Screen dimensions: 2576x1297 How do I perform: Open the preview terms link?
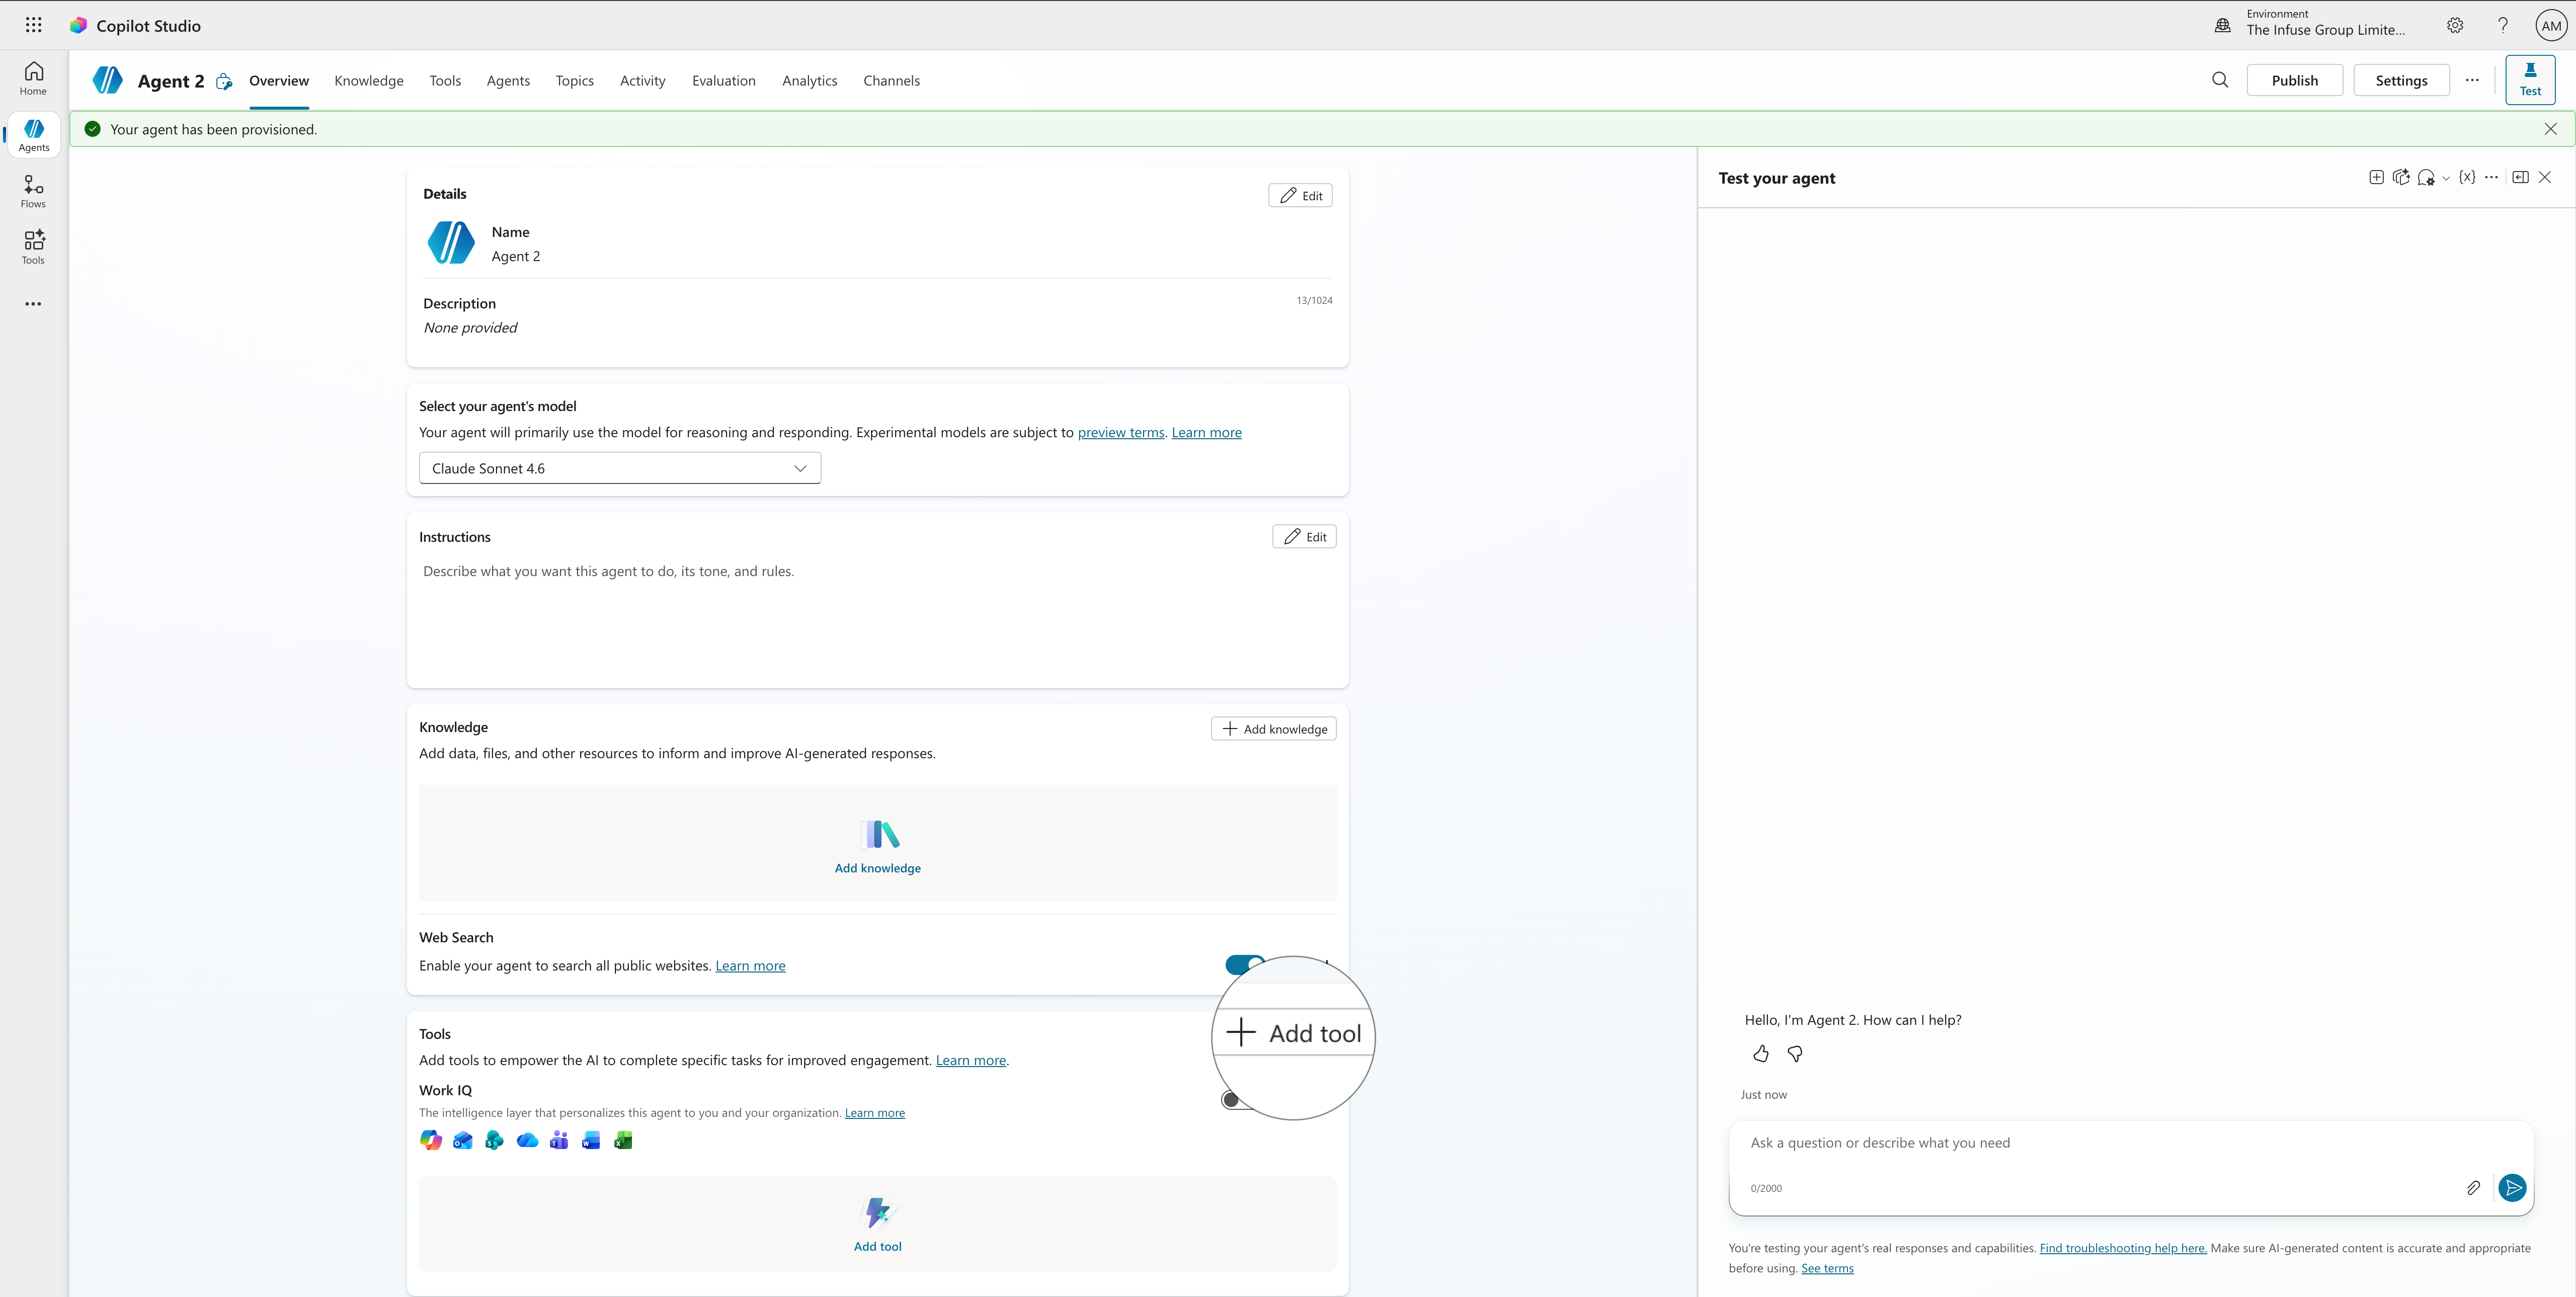click(x=1121, y=433)
